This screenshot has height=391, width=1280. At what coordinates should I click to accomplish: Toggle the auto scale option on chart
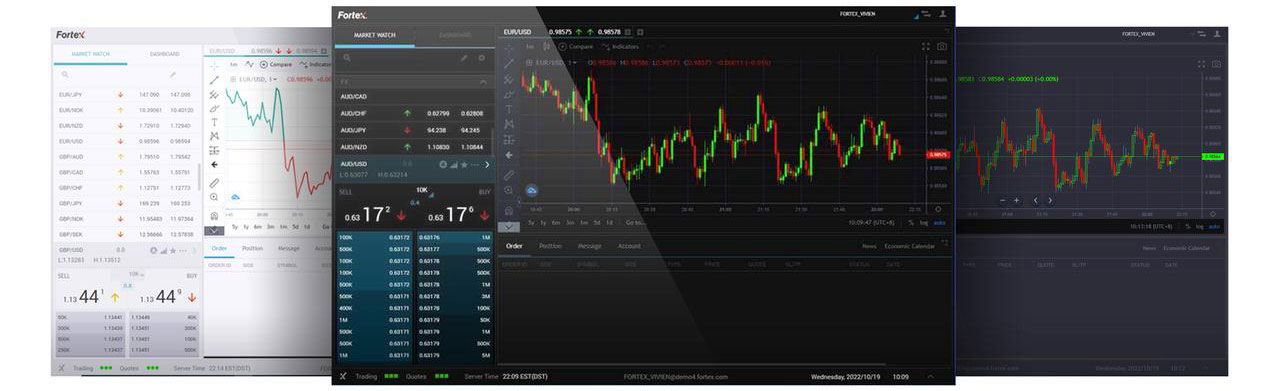pyautogui.click(x=939, y=222)
